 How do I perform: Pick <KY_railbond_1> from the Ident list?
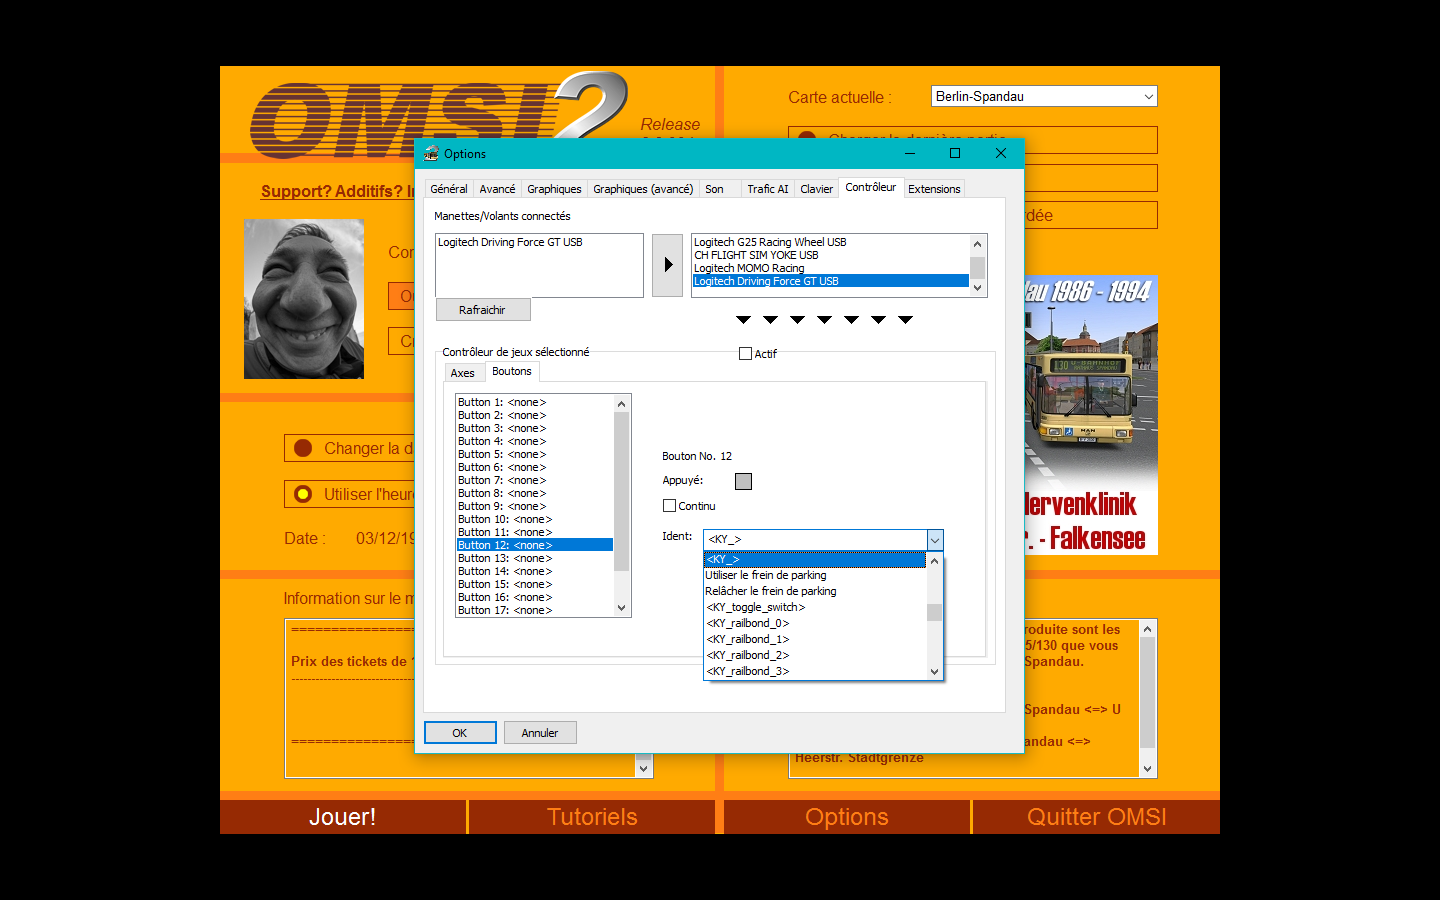[x=815, y=639]
